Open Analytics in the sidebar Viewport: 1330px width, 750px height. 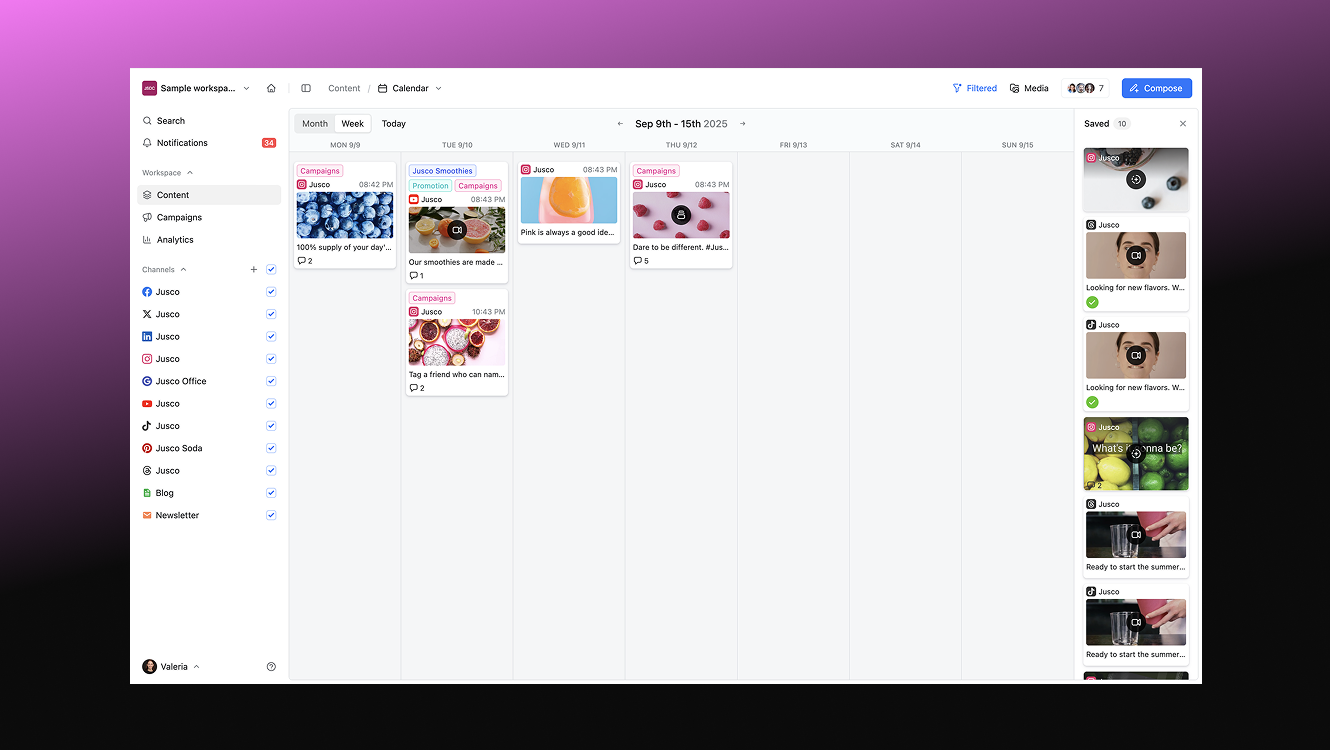(x=209, y=240)
